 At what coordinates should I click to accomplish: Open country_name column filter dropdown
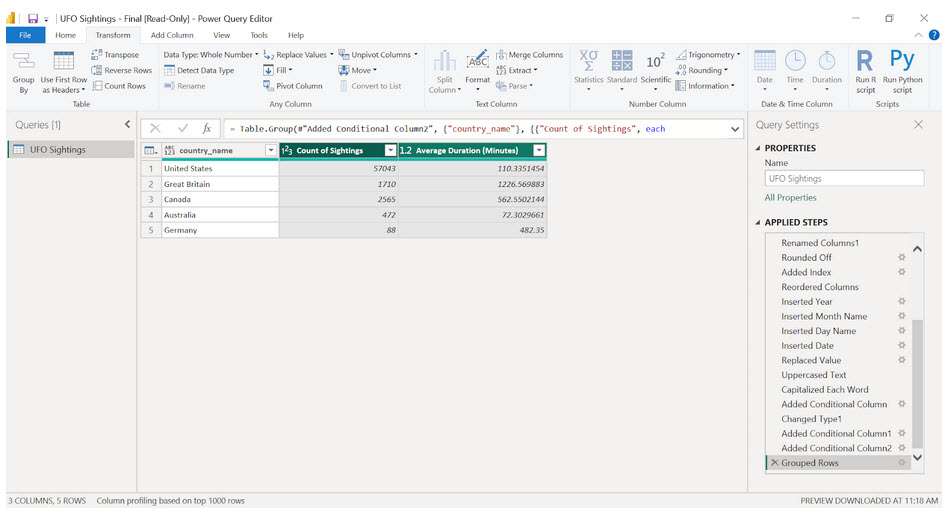271,150
